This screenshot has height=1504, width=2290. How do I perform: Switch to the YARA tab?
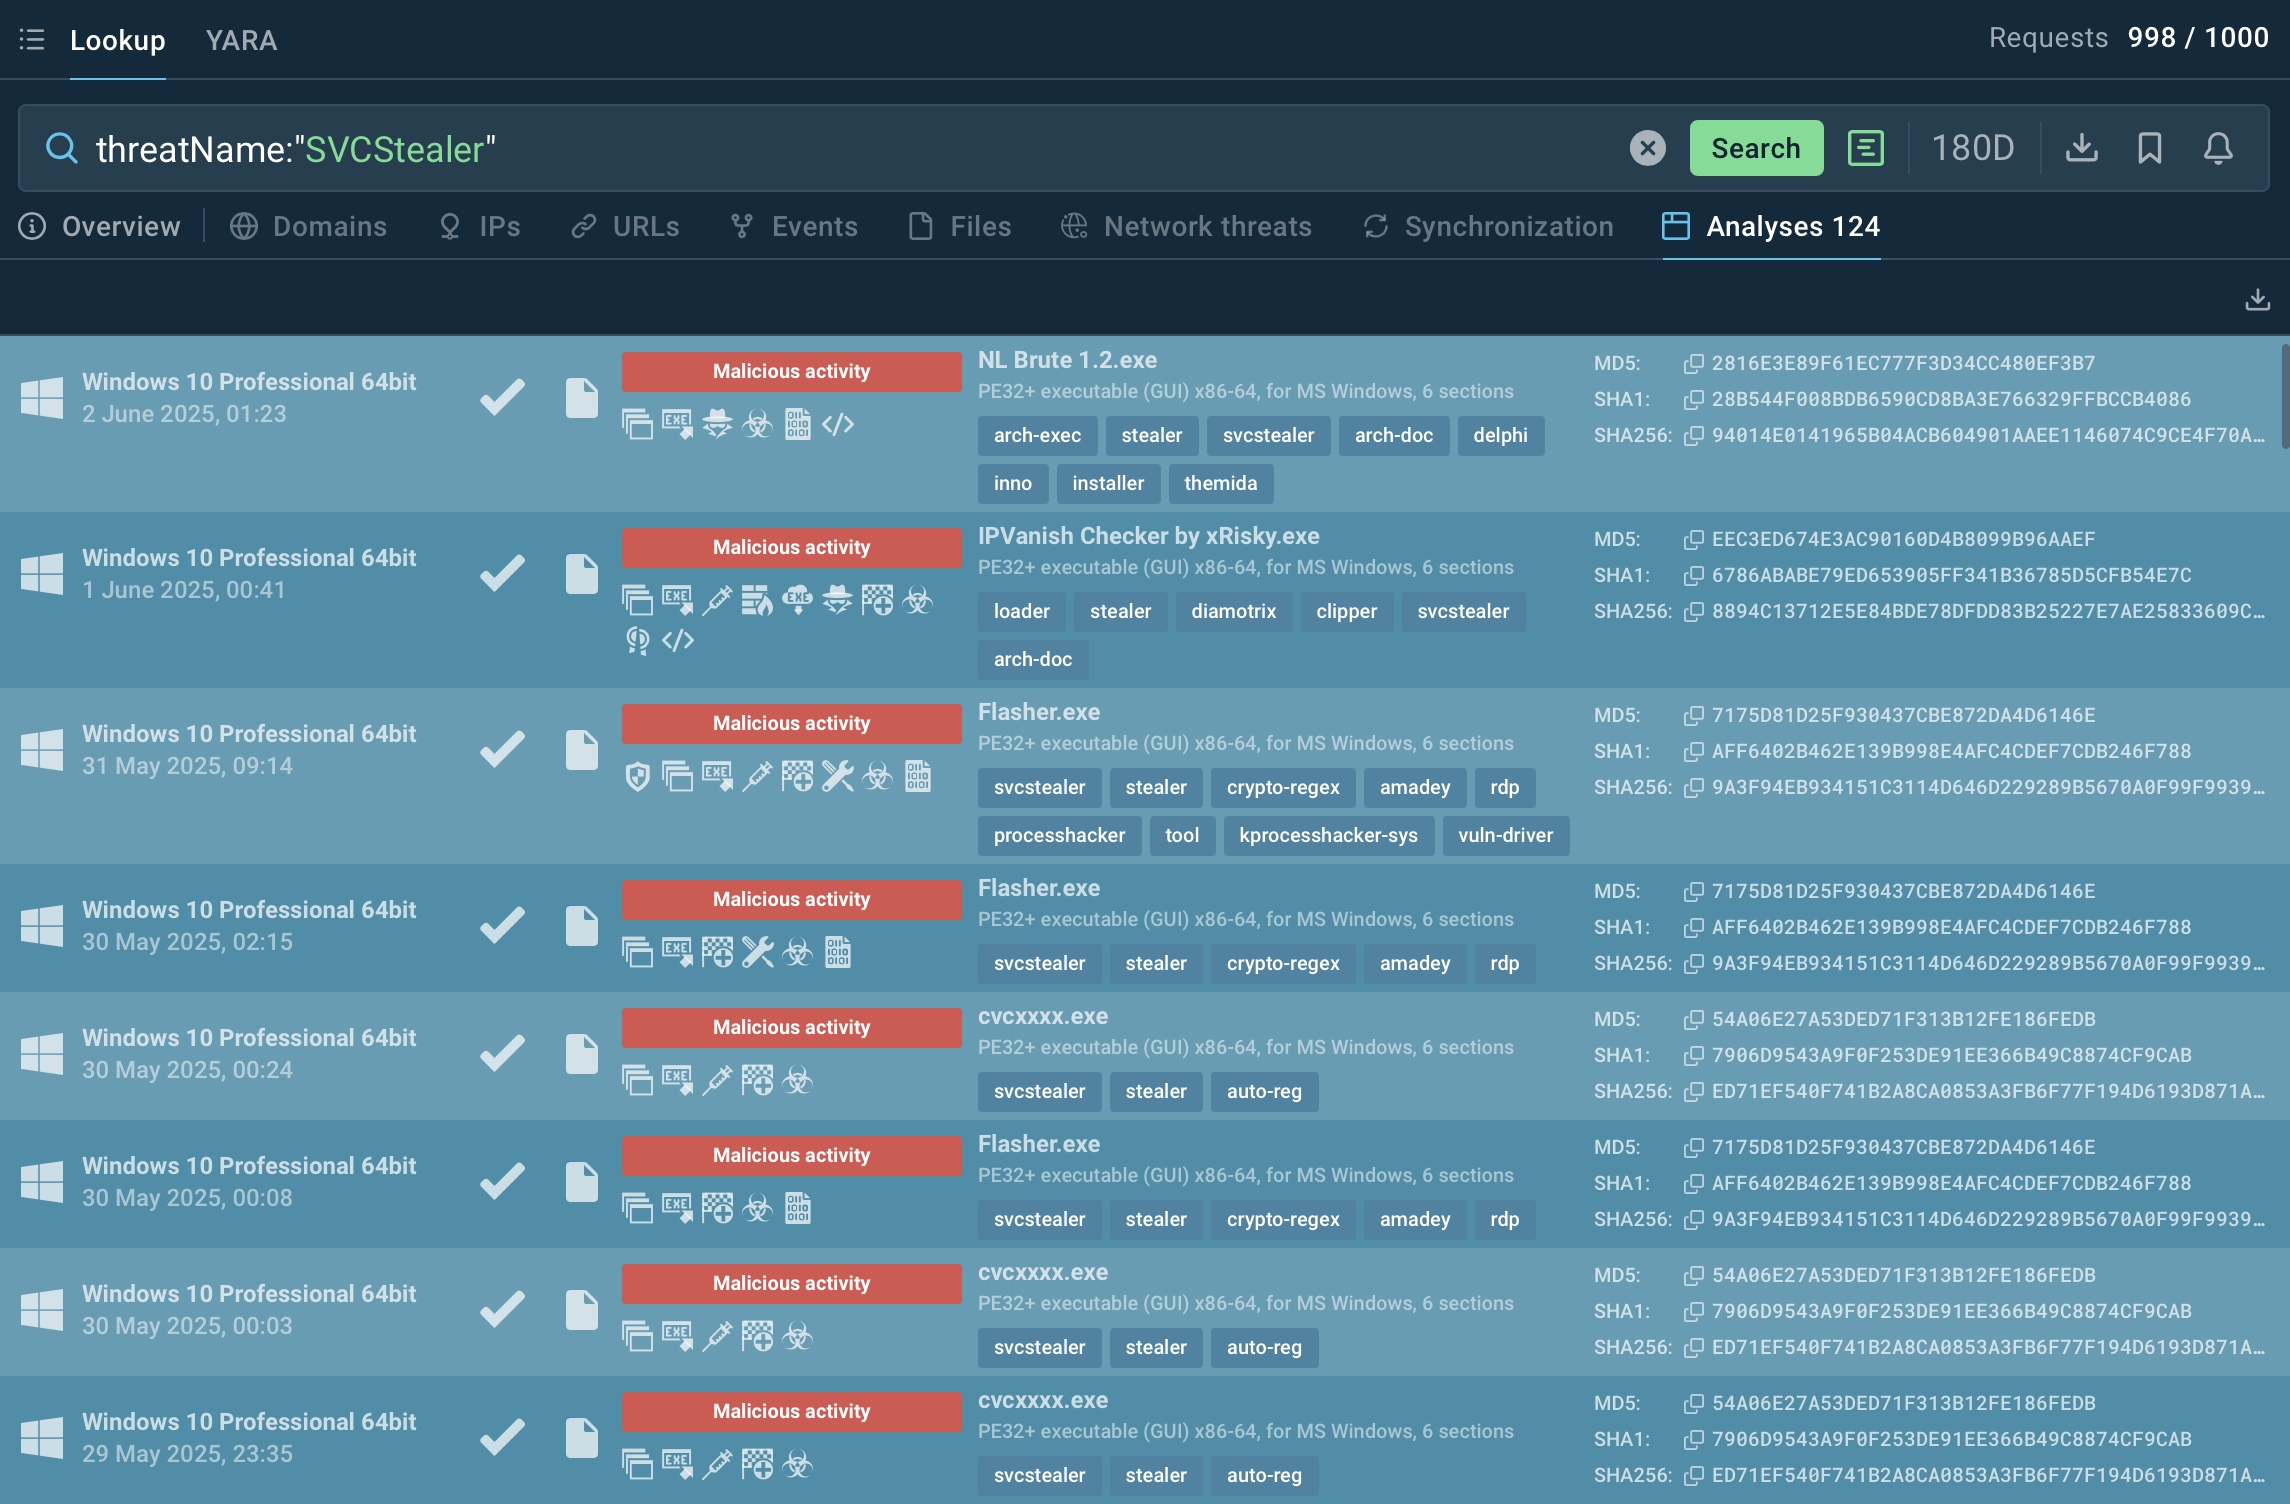(241, 40)
